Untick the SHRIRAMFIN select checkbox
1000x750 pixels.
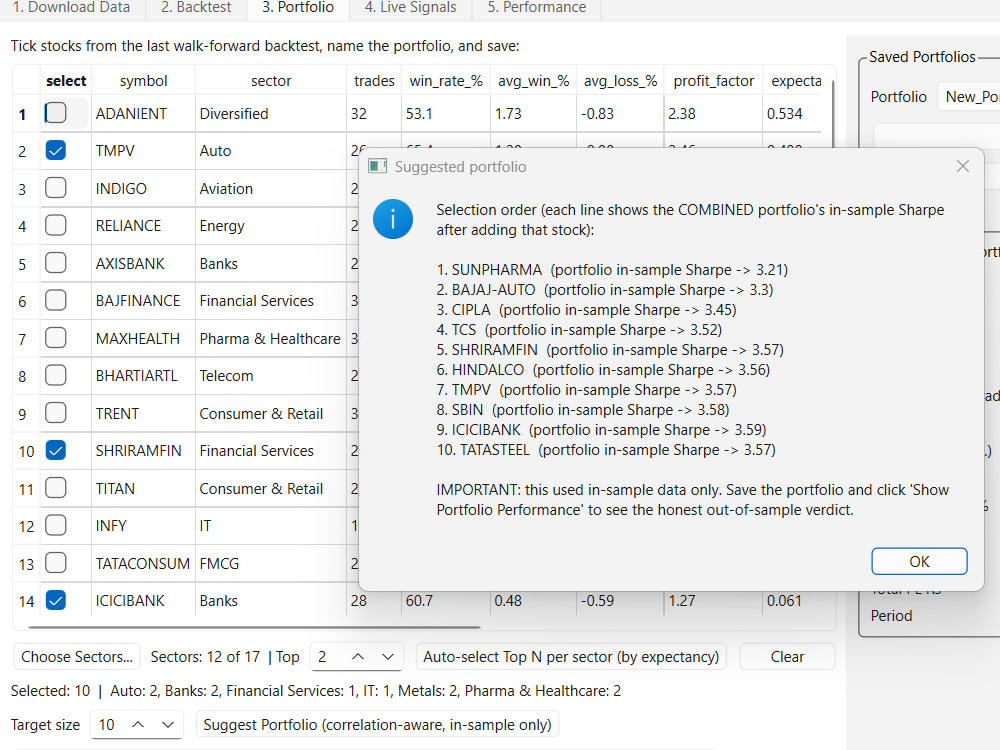pyautogui.click(x=56, y=450)
